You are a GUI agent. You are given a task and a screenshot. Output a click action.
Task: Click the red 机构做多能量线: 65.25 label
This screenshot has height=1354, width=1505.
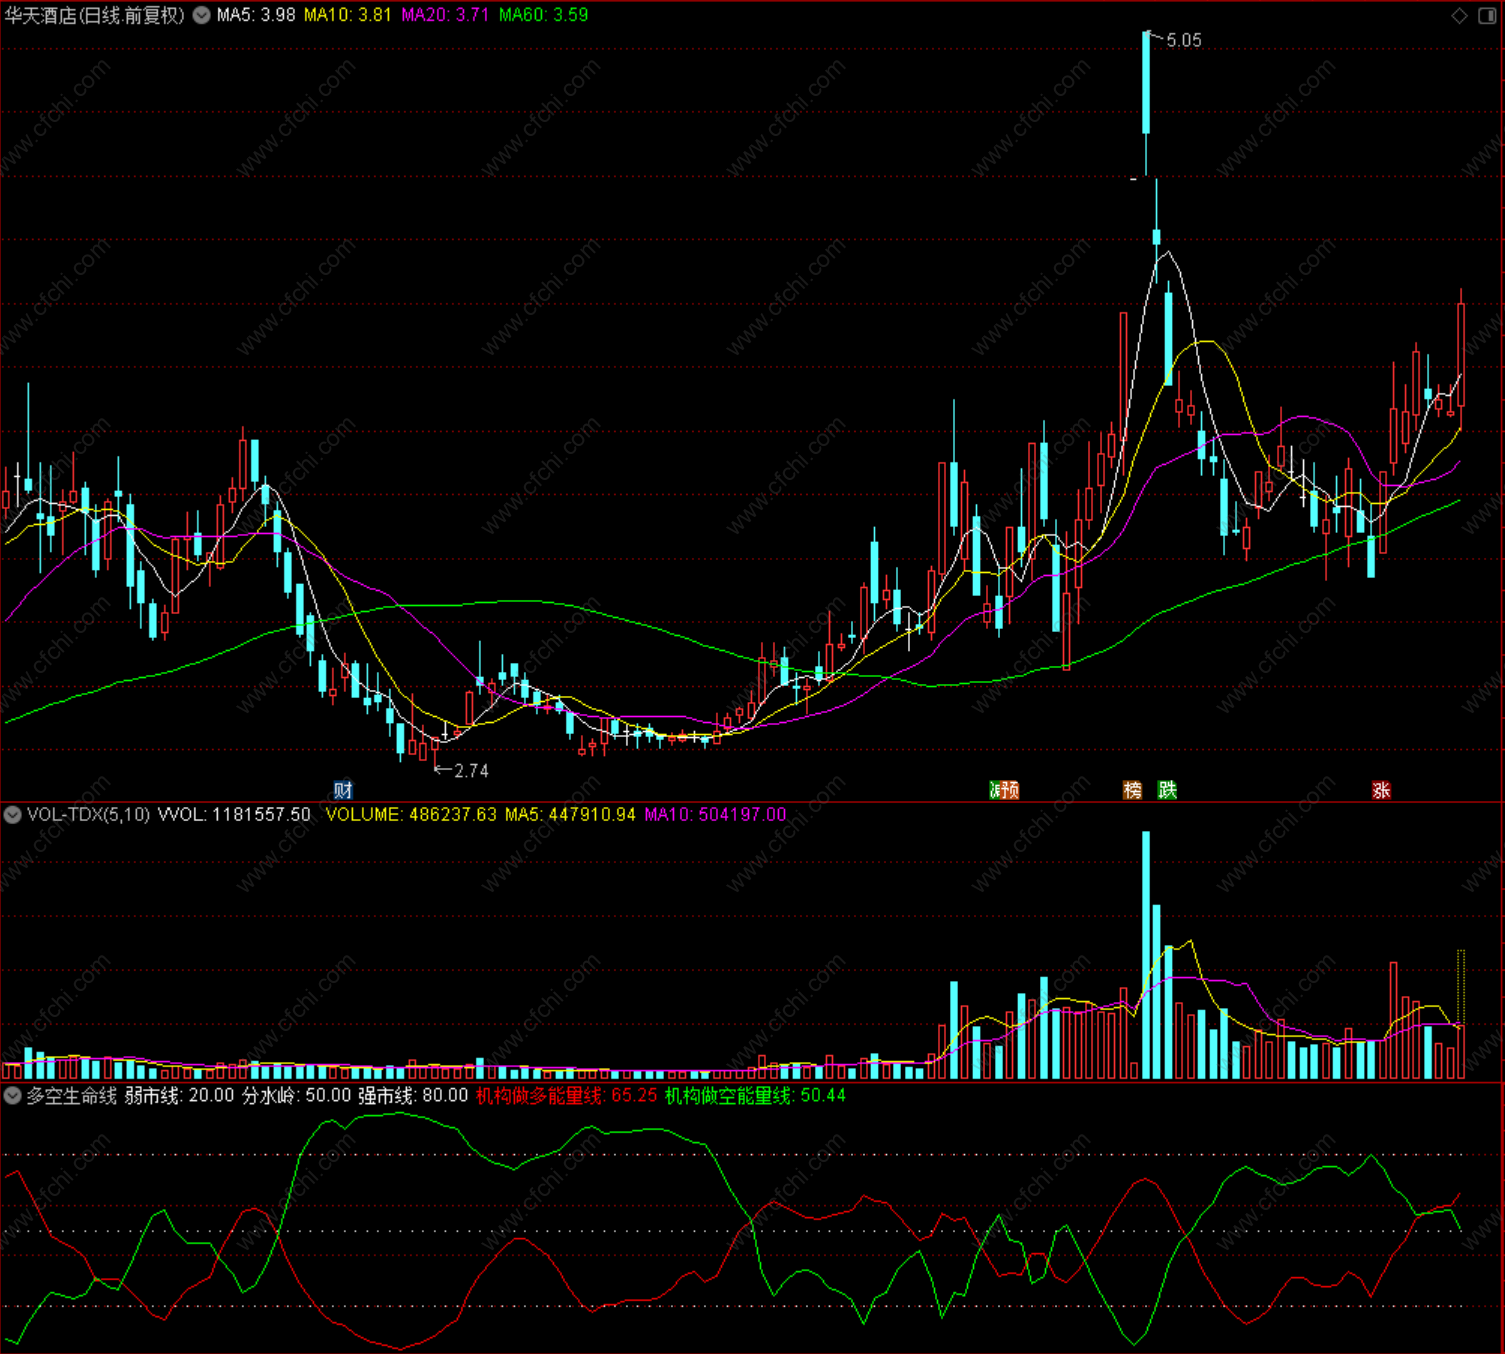click(x=567, y=1095)
